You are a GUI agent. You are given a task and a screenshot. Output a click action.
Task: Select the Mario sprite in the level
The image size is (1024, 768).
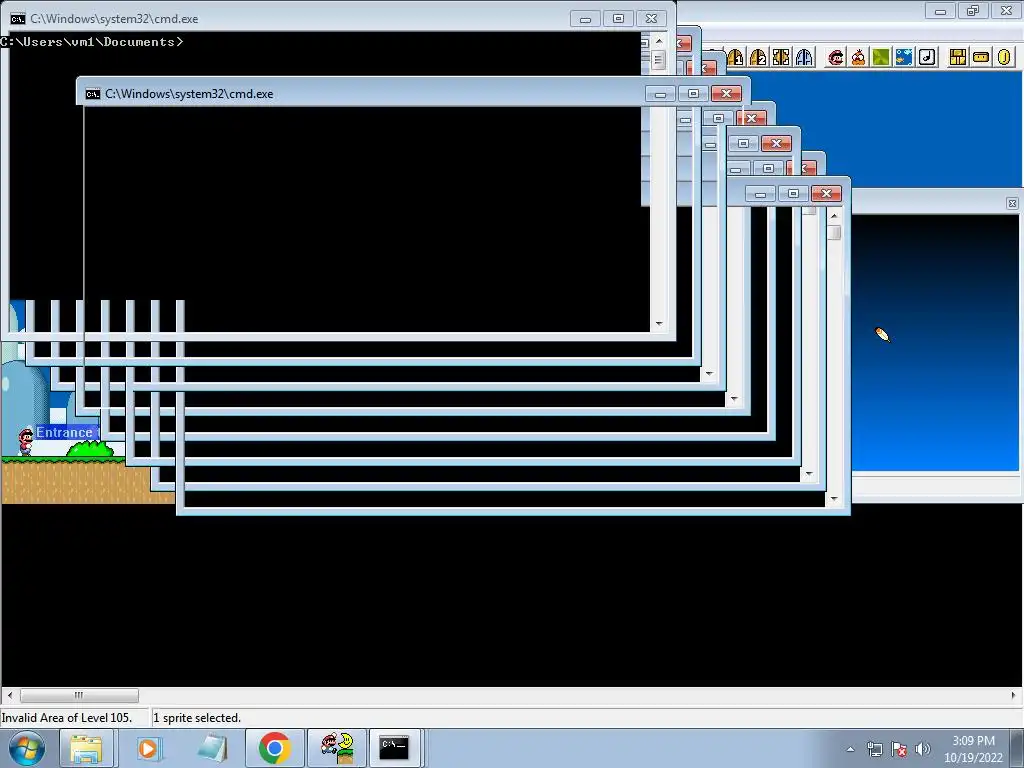(25, 441)
